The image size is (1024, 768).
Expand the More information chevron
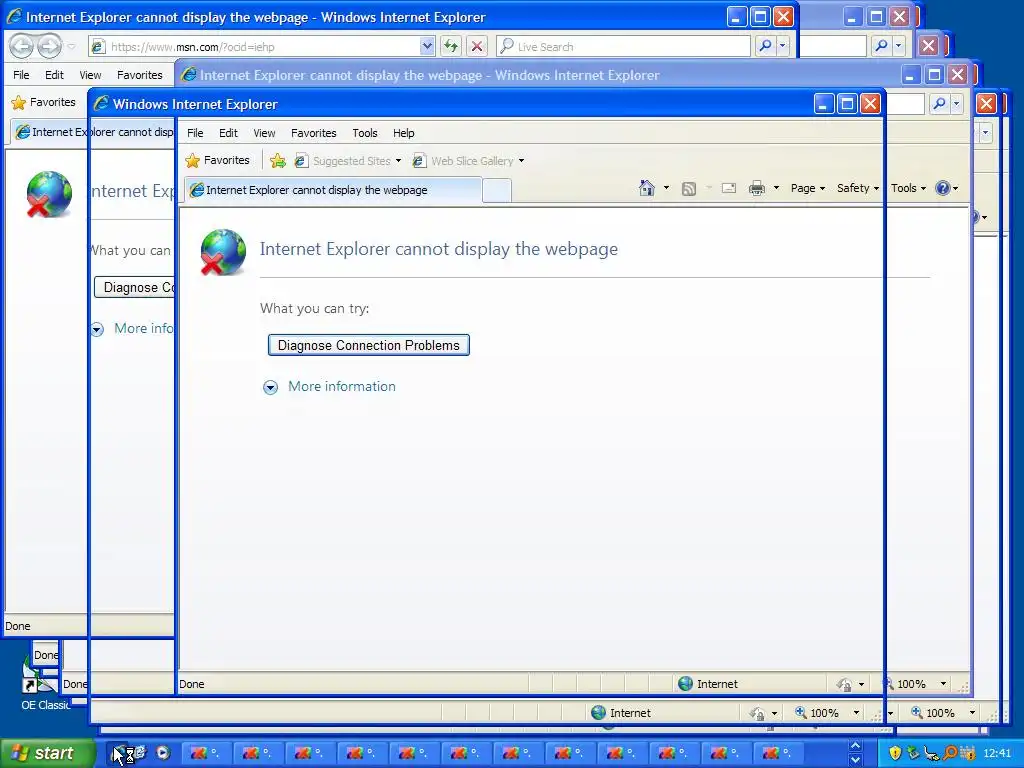click(270, 387)
